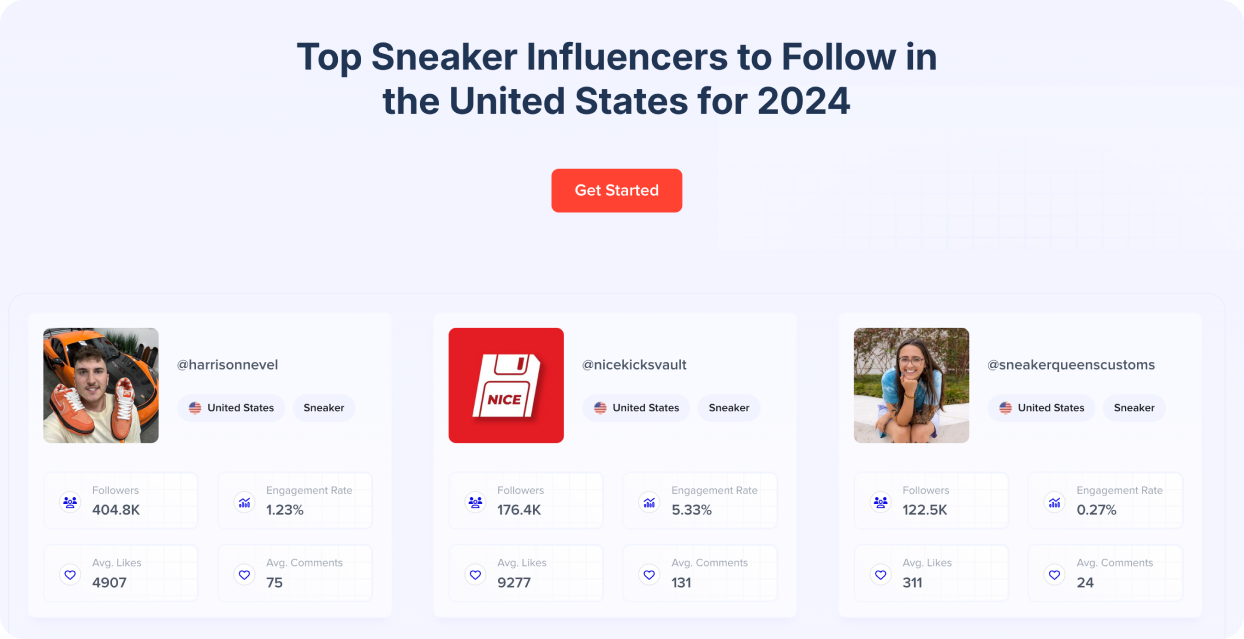Click the chart icon beside 5.33% engagement
Screen dimensions: 1244x639
tap(649, 502)
